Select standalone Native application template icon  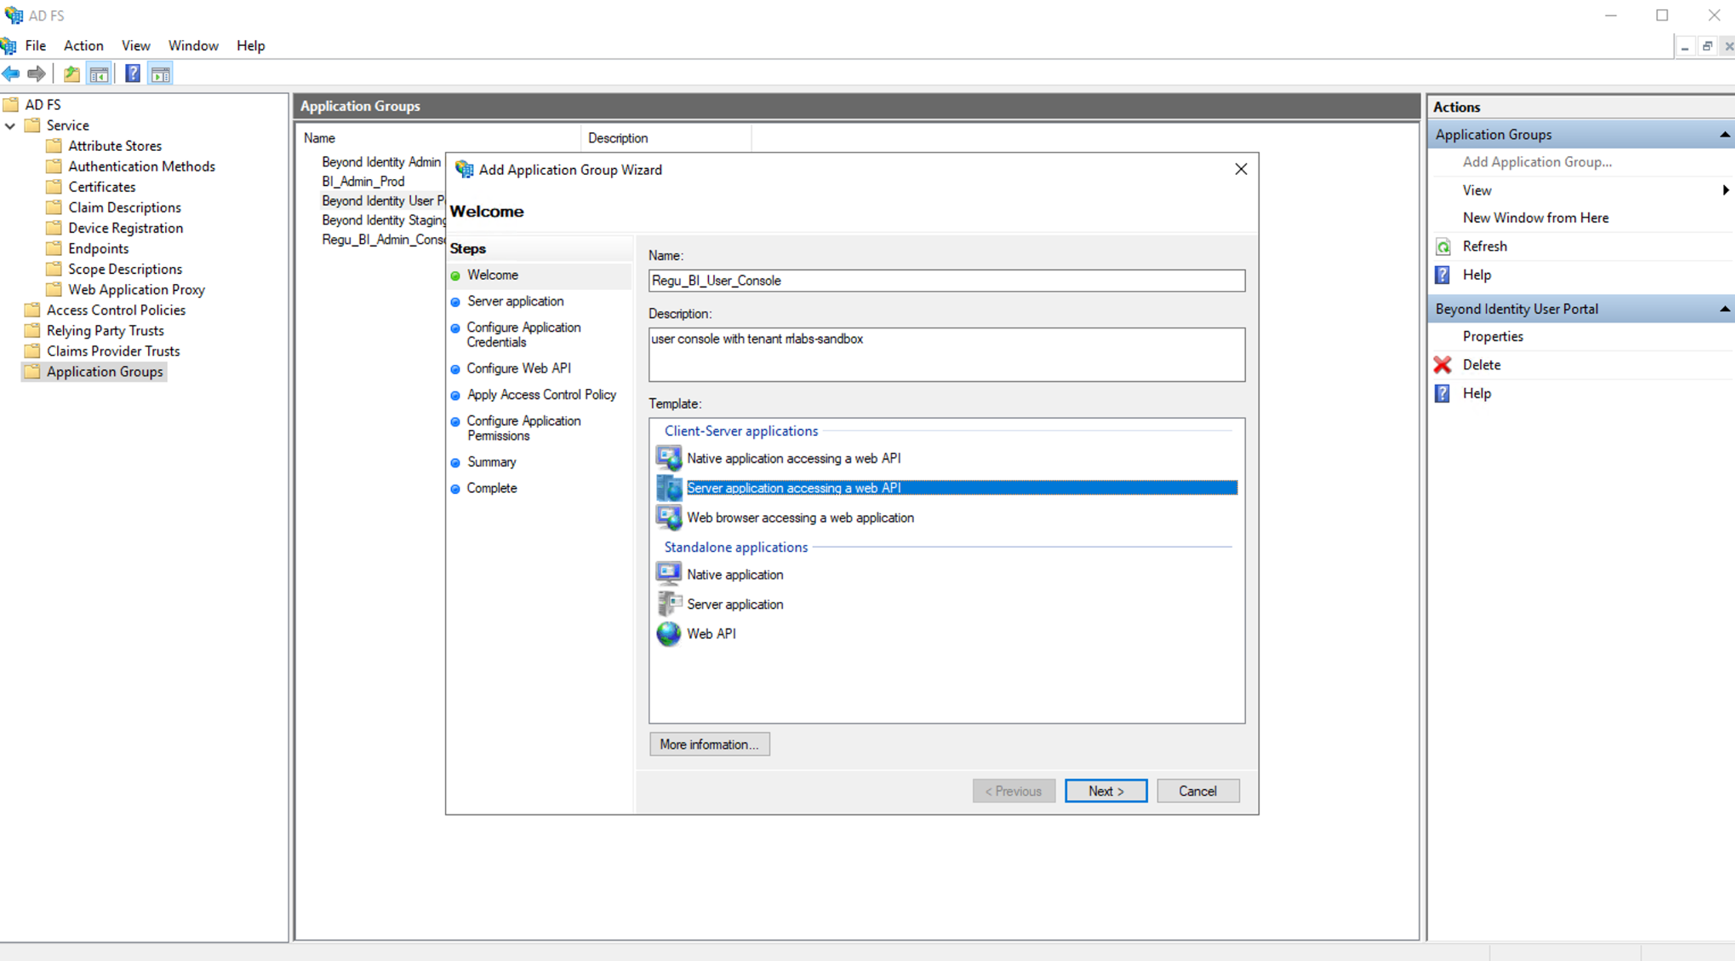click(x=668, y=574)
